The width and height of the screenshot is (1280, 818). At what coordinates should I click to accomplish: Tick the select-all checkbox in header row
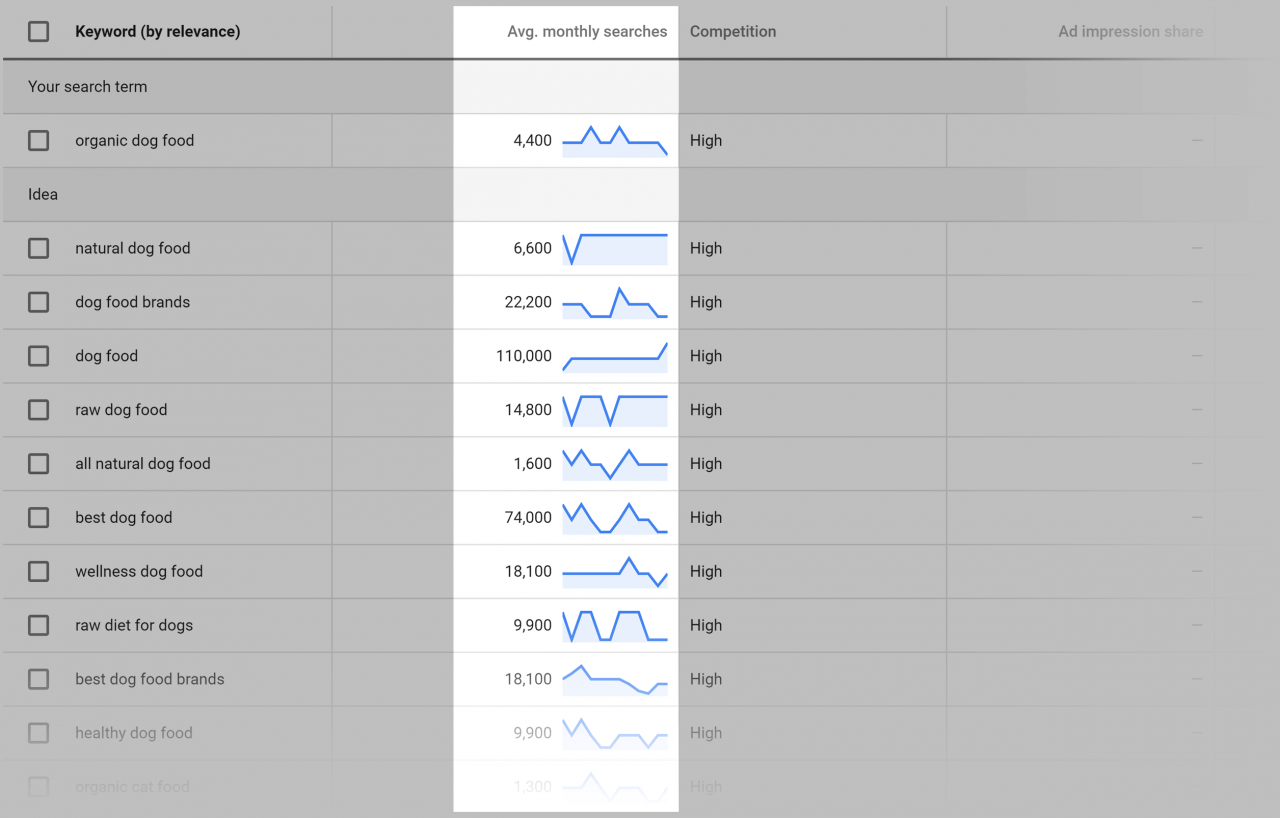point(38,32)
